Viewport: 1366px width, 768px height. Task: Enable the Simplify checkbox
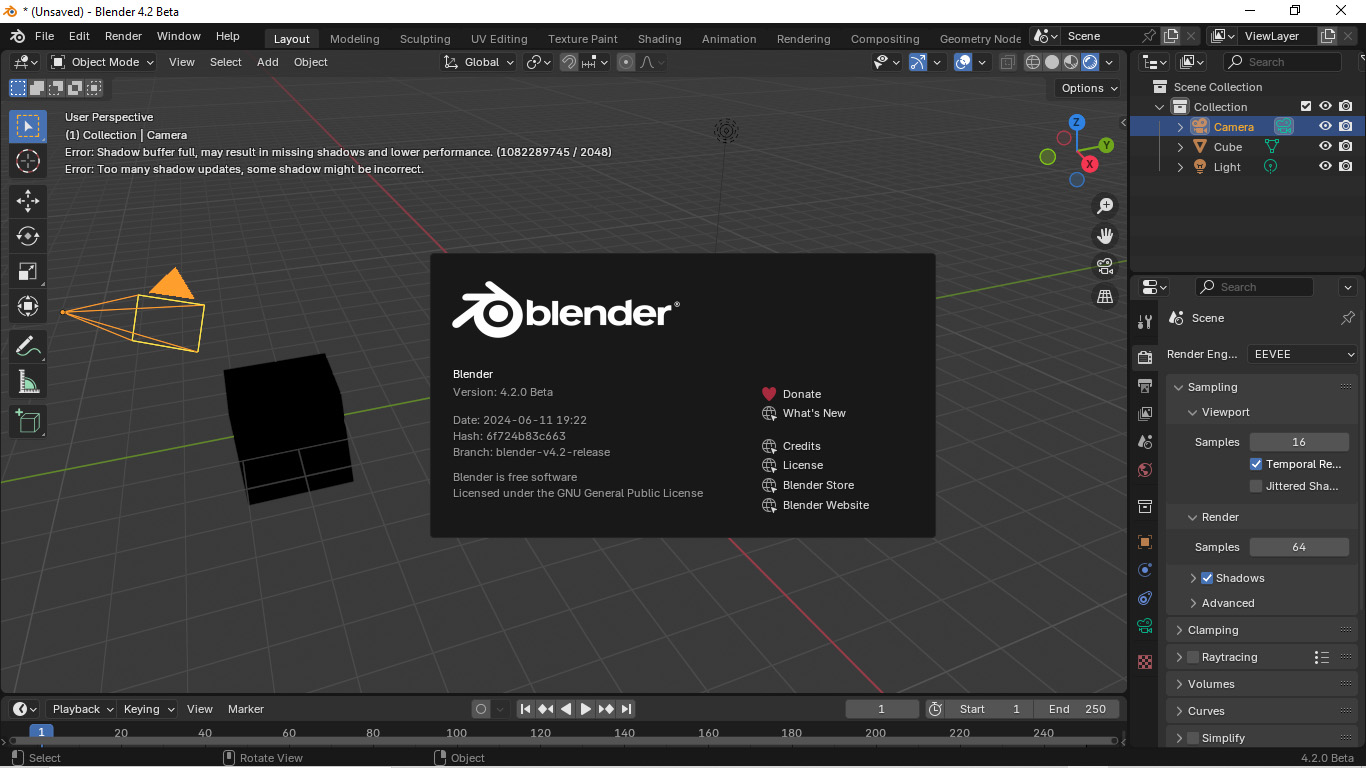click(1193, 738)
